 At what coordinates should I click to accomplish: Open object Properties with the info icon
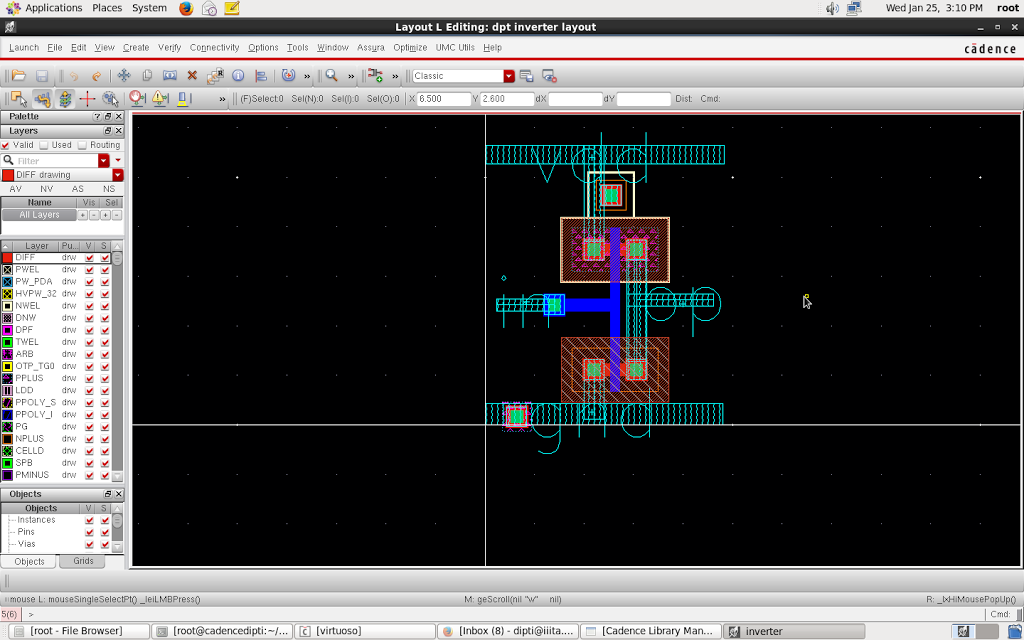238,75
